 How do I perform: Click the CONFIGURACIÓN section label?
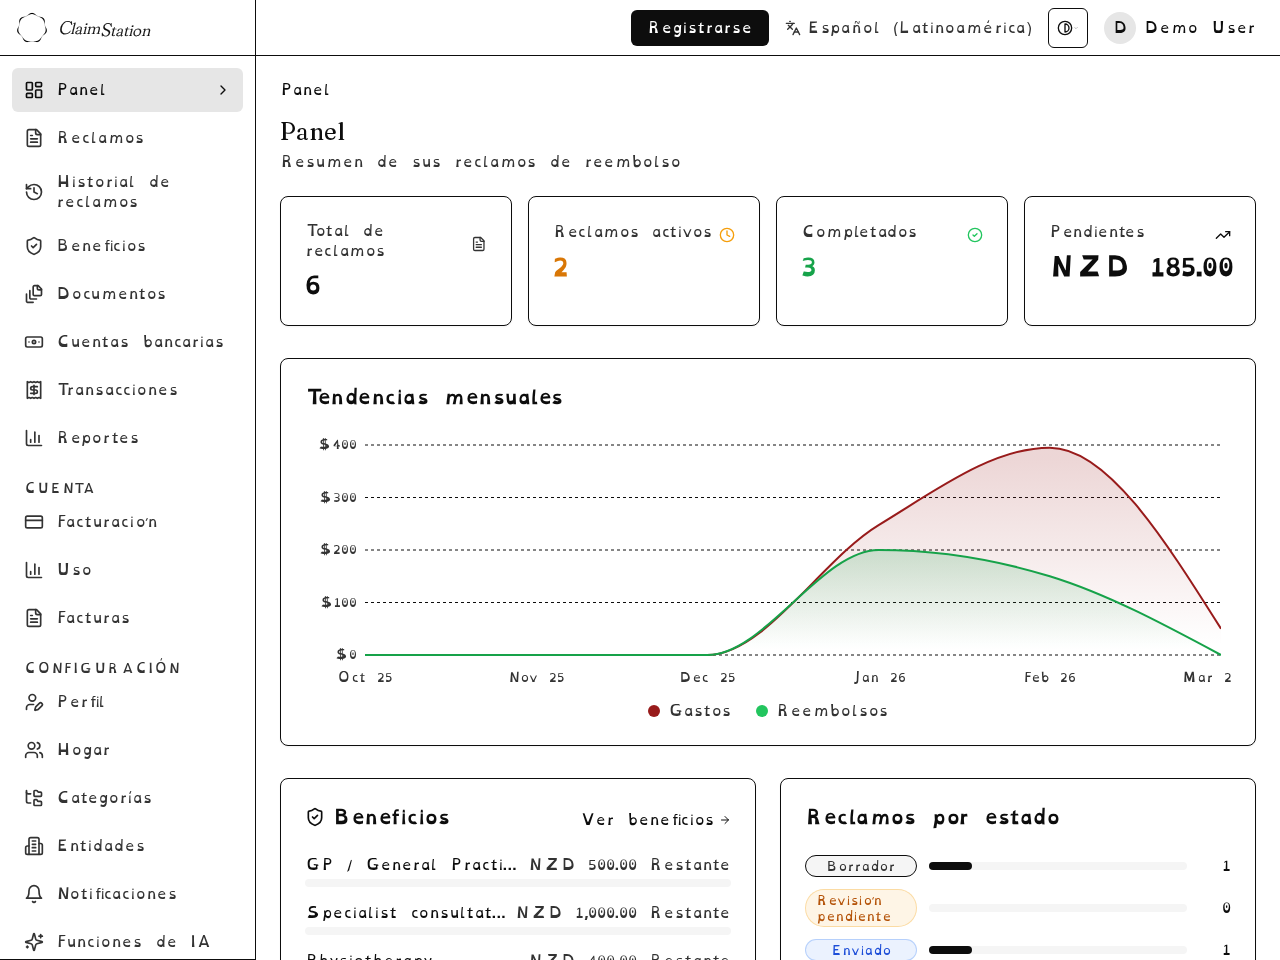coord(103,668)
